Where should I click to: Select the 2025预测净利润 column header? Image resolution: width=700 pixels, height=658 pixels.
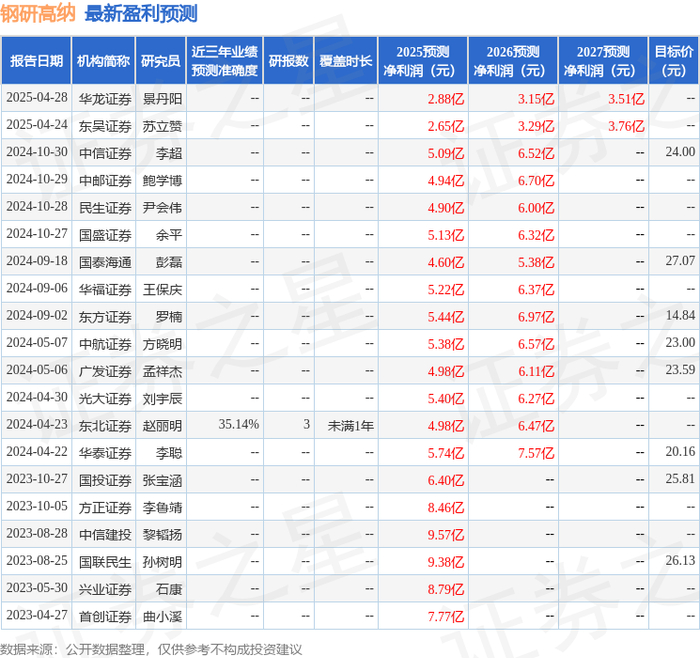(423, 61)
